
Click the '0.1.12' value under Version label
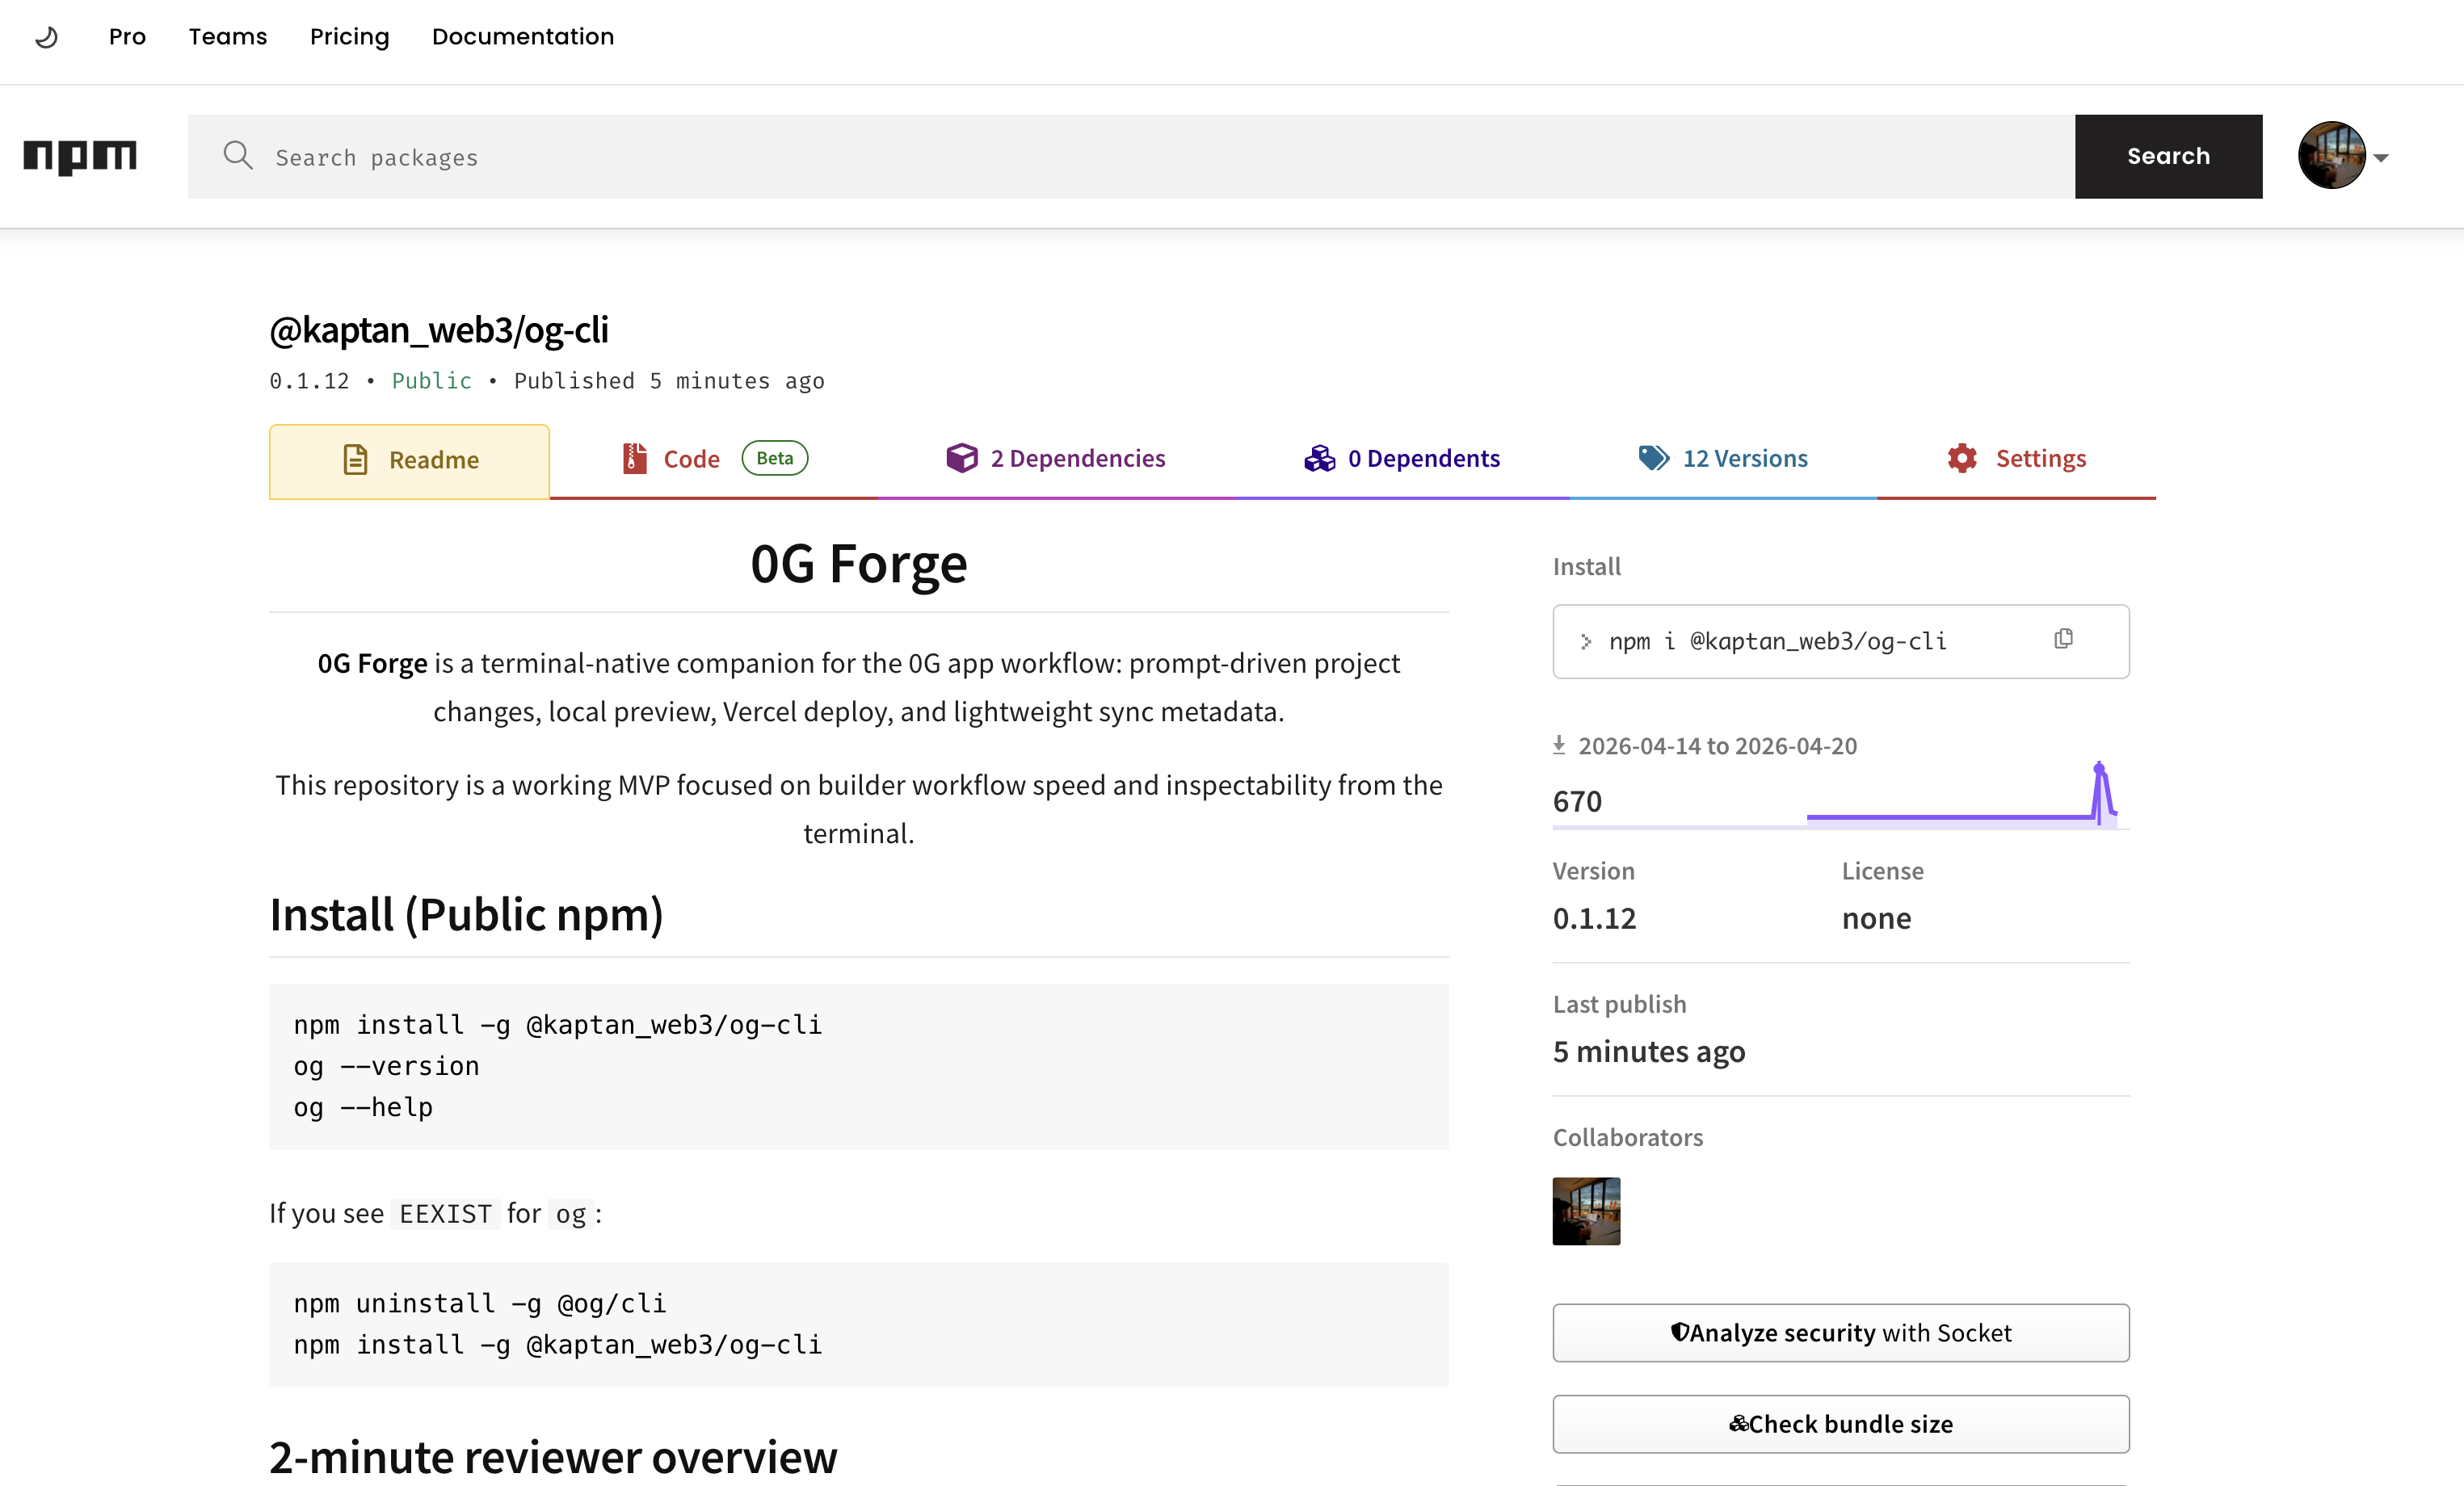point(1594,919)
